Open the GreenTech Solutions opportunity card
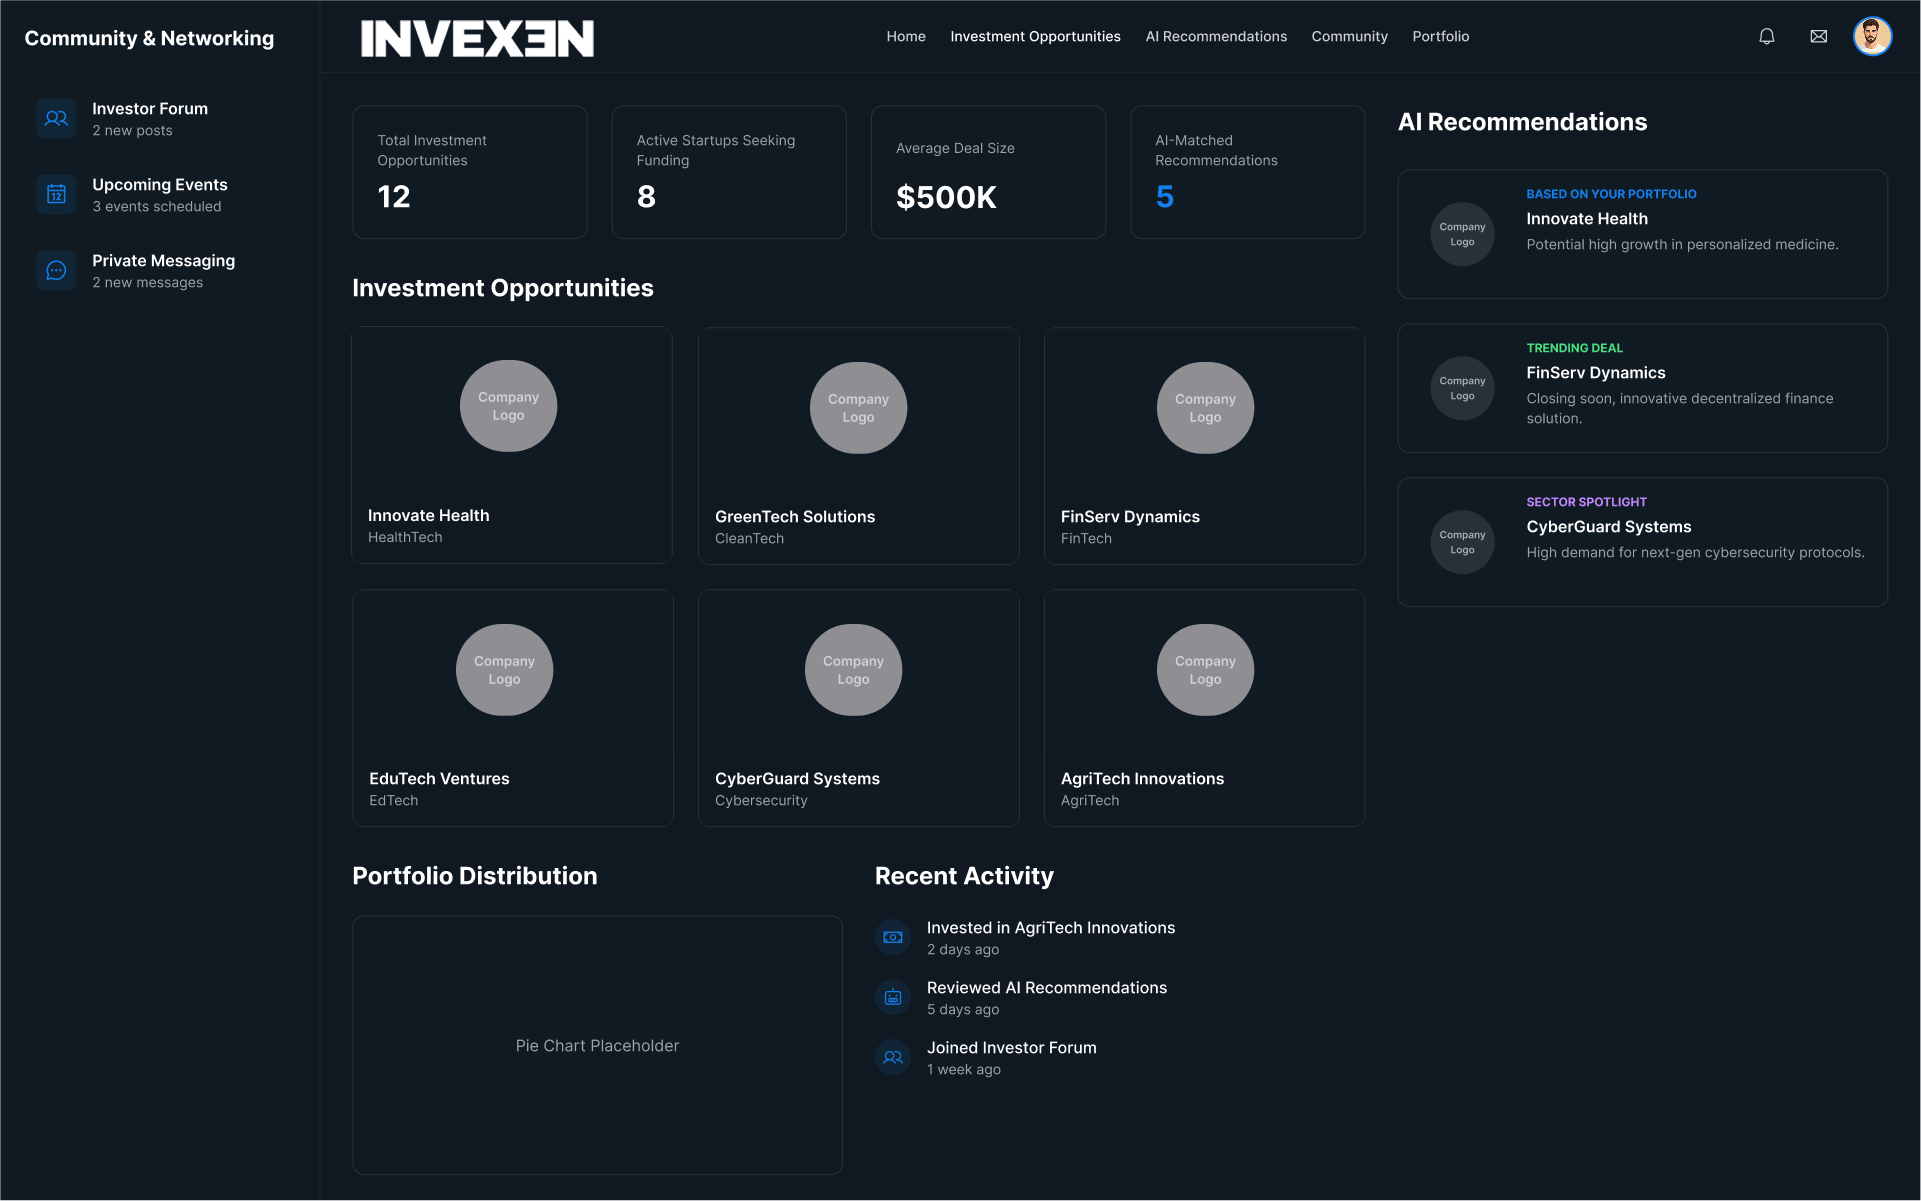Image resolution: width=1921 pixels, height=1201 pixels. point(858,446)
